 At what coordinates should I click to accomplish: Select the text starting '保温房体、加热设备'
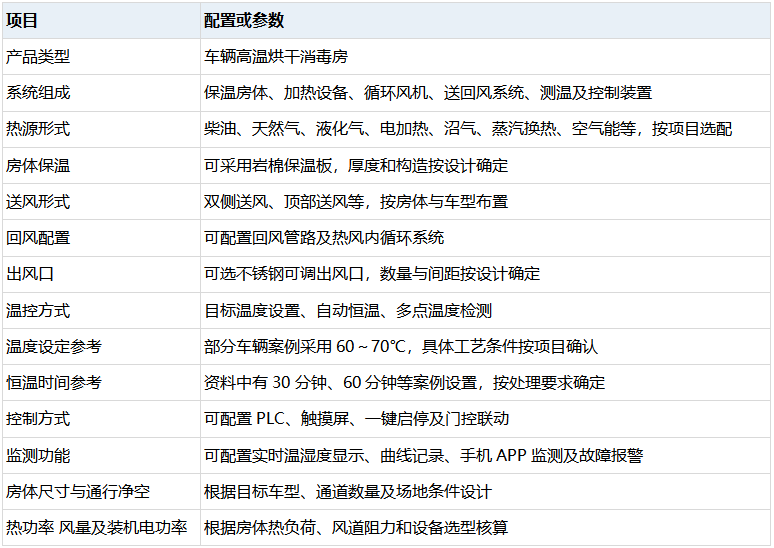428,93
